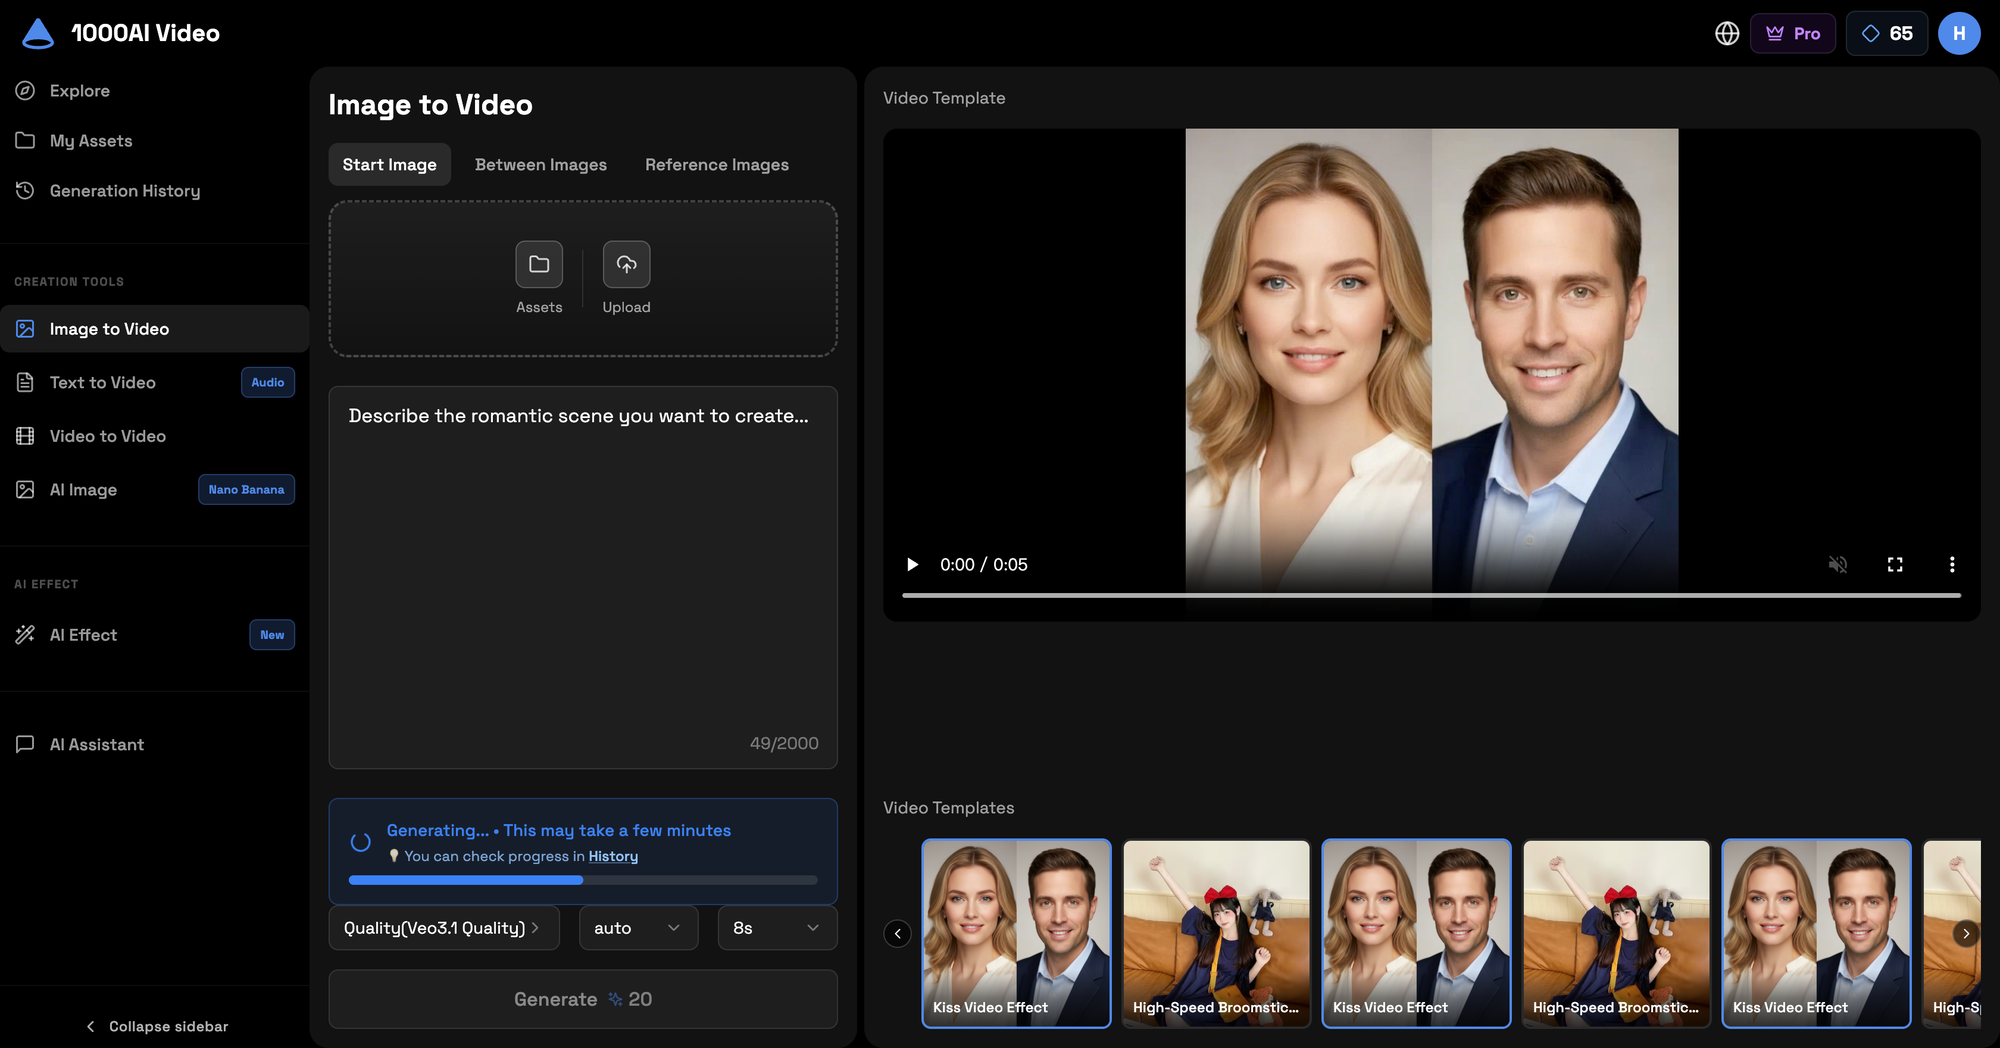Switch to the Between Images tab
The image size is (2000, 1048).
pyautogui.click(x=540, y=164)
